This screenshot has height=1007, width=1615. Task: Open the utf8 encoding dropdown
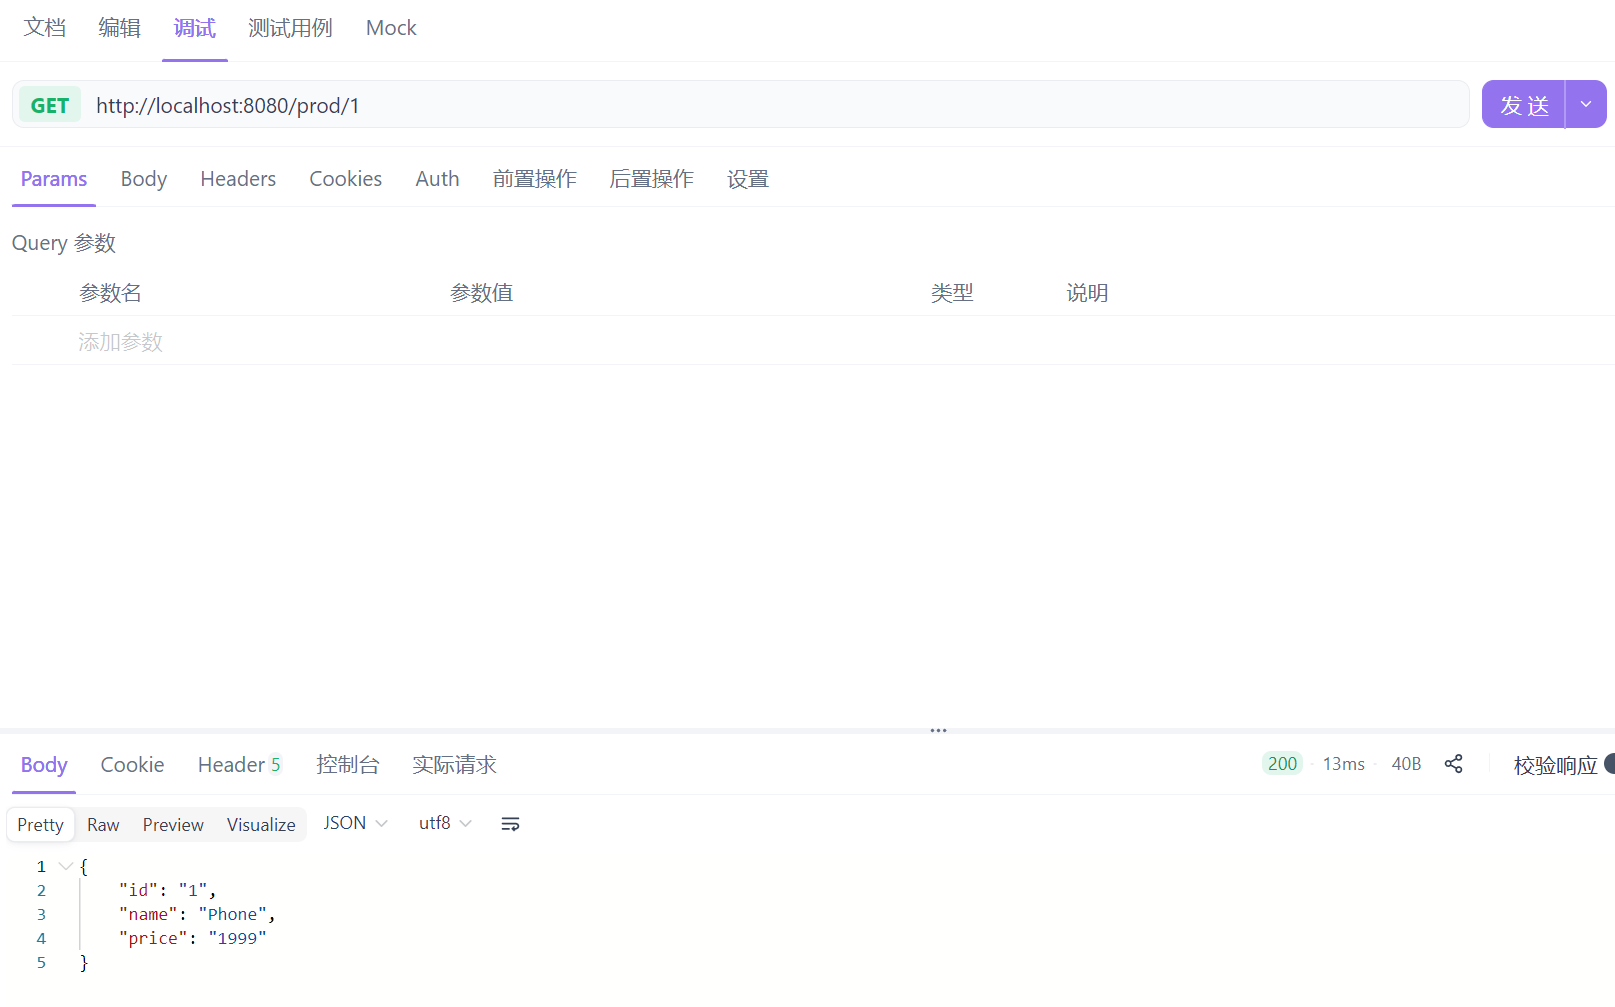(x=445, y=823)
